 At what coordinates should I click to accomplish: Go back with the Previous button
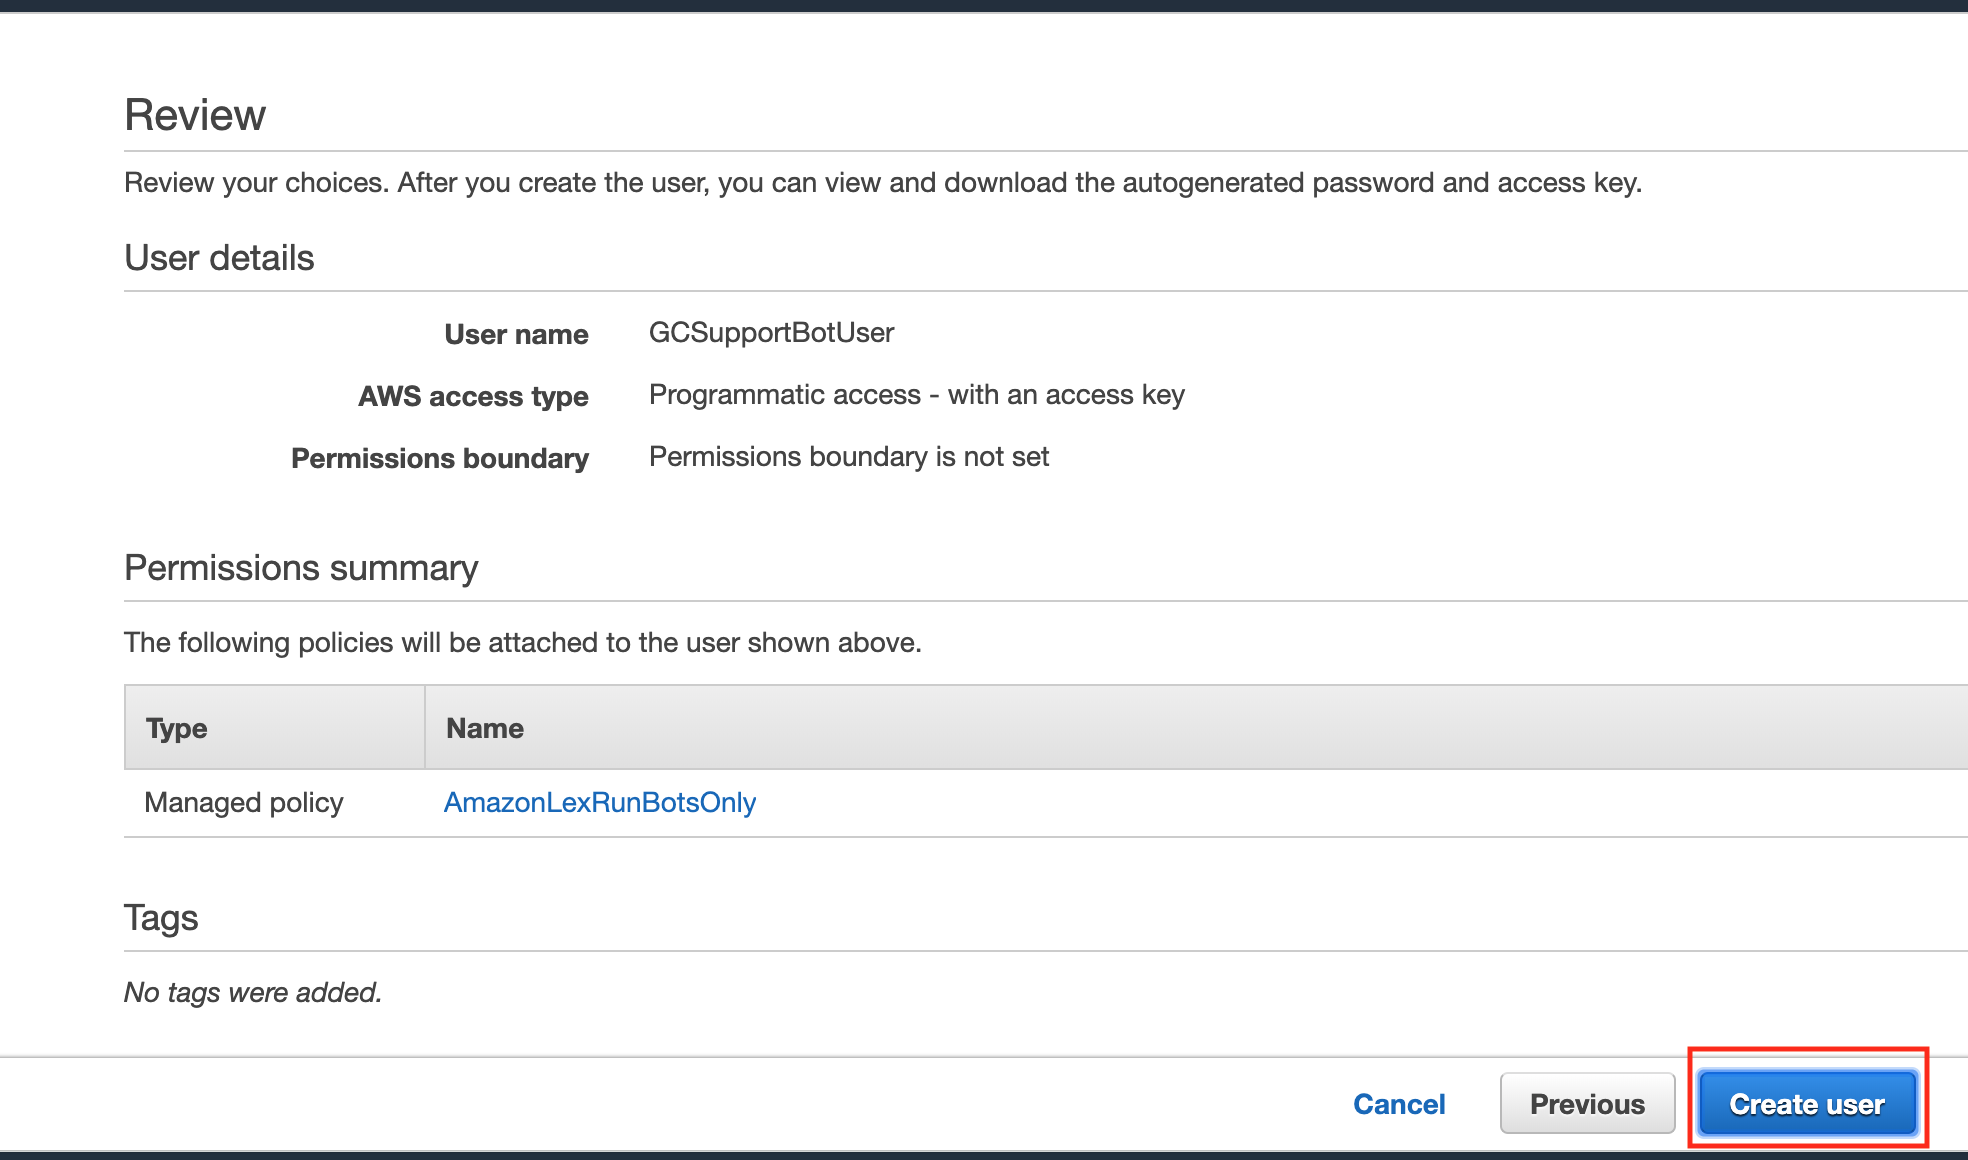(1587, 1103)
